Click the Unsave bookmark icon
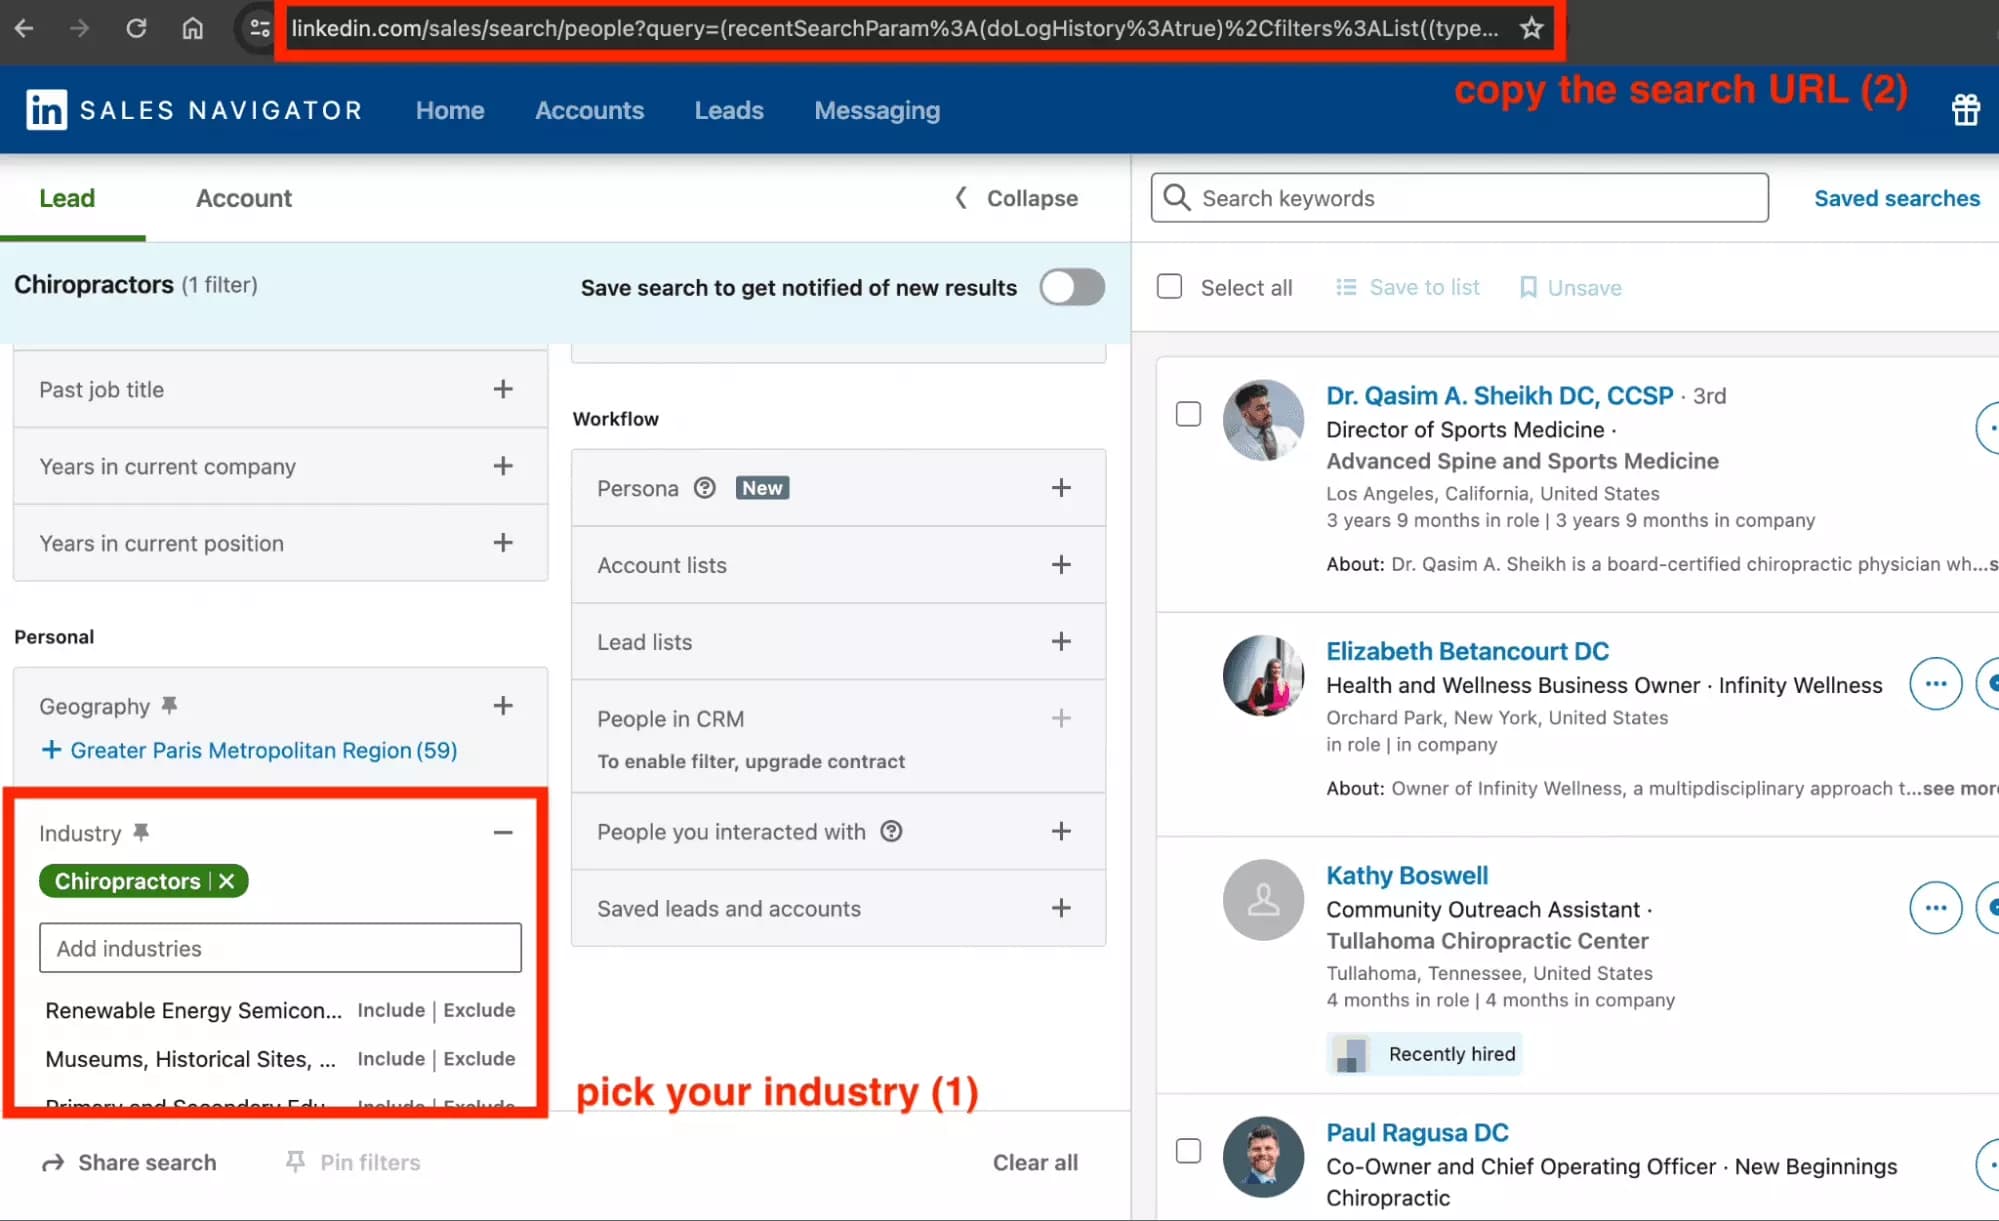The image size is (1999, 1221). [x=1528, y=287]
